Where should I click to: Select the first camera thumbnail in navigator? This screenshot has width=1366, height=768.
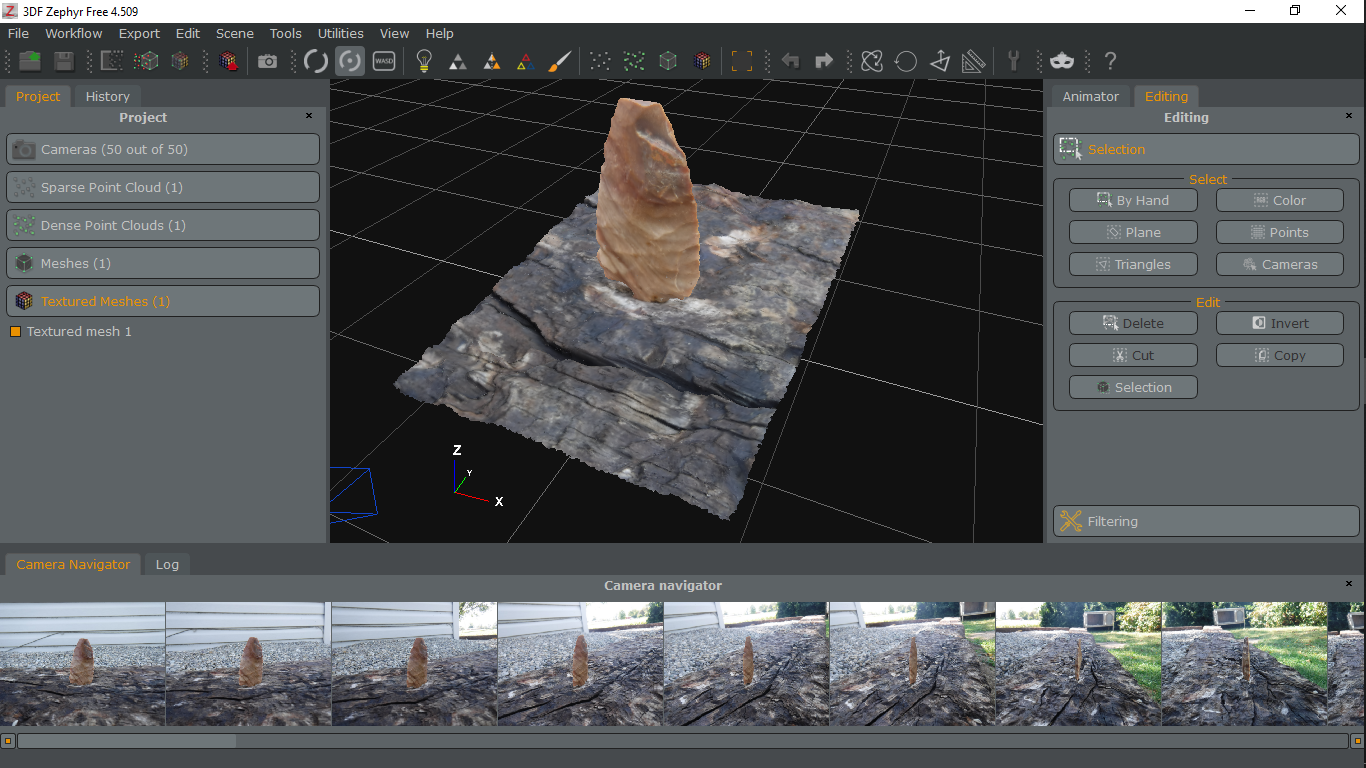tap(83, 663)
